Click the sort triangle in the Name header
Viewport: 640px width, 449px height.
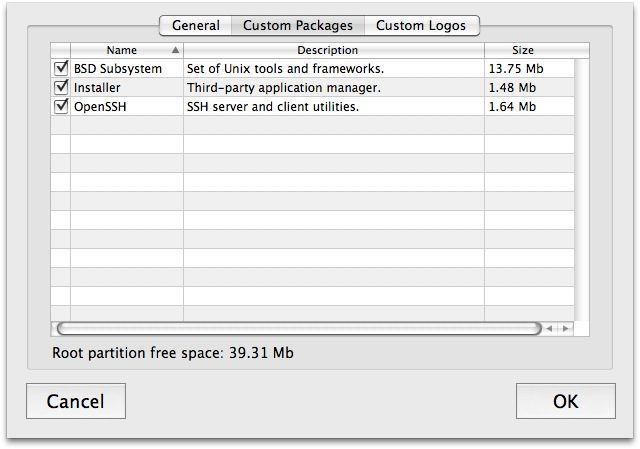(x=176, y=50)
